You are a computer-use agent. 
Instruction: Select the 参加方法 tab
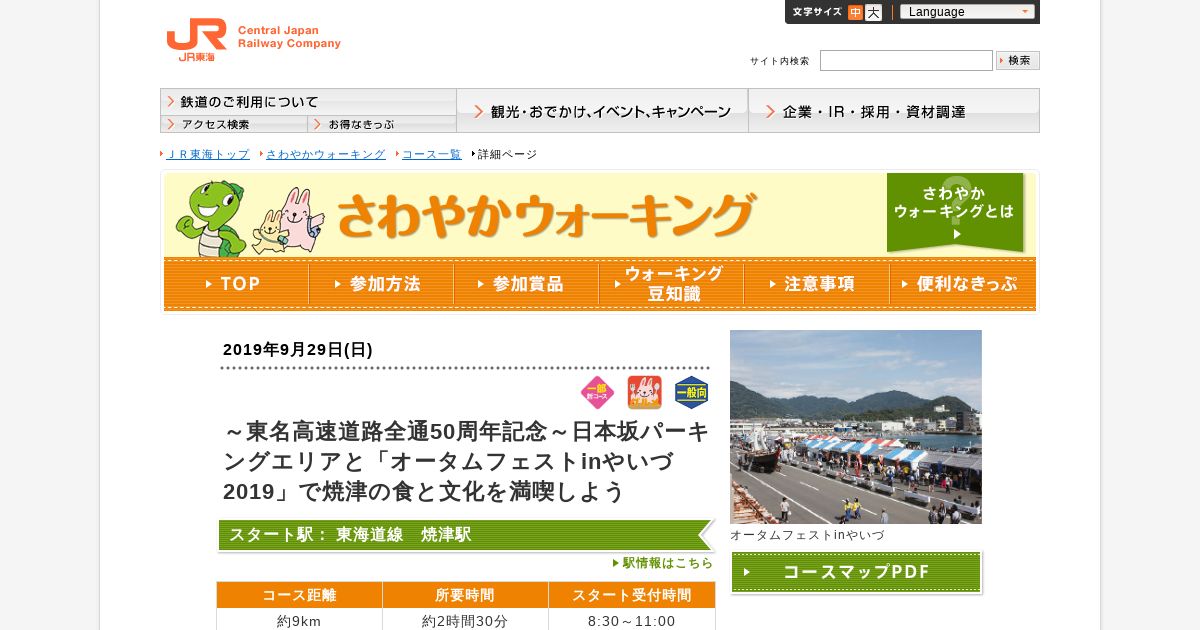pyautogui.click(x=381, y=284)
